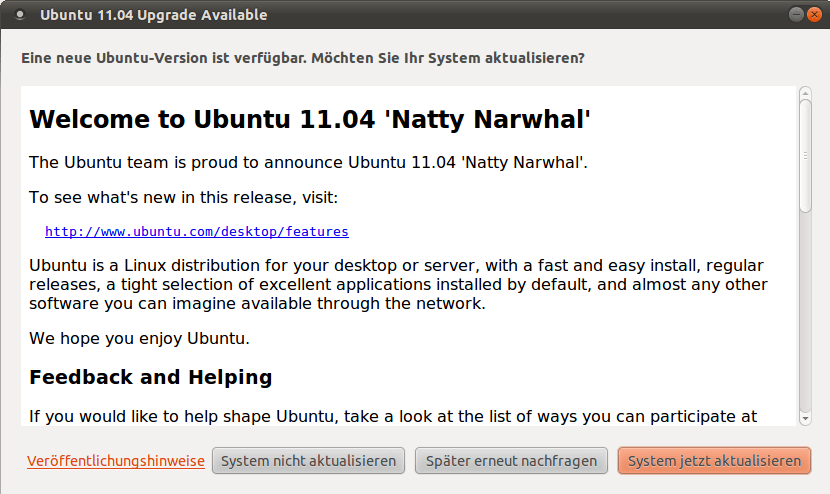Click the scrollbar up arrow
This screenshot has height=494, width=830.
(x=805, y=93)
